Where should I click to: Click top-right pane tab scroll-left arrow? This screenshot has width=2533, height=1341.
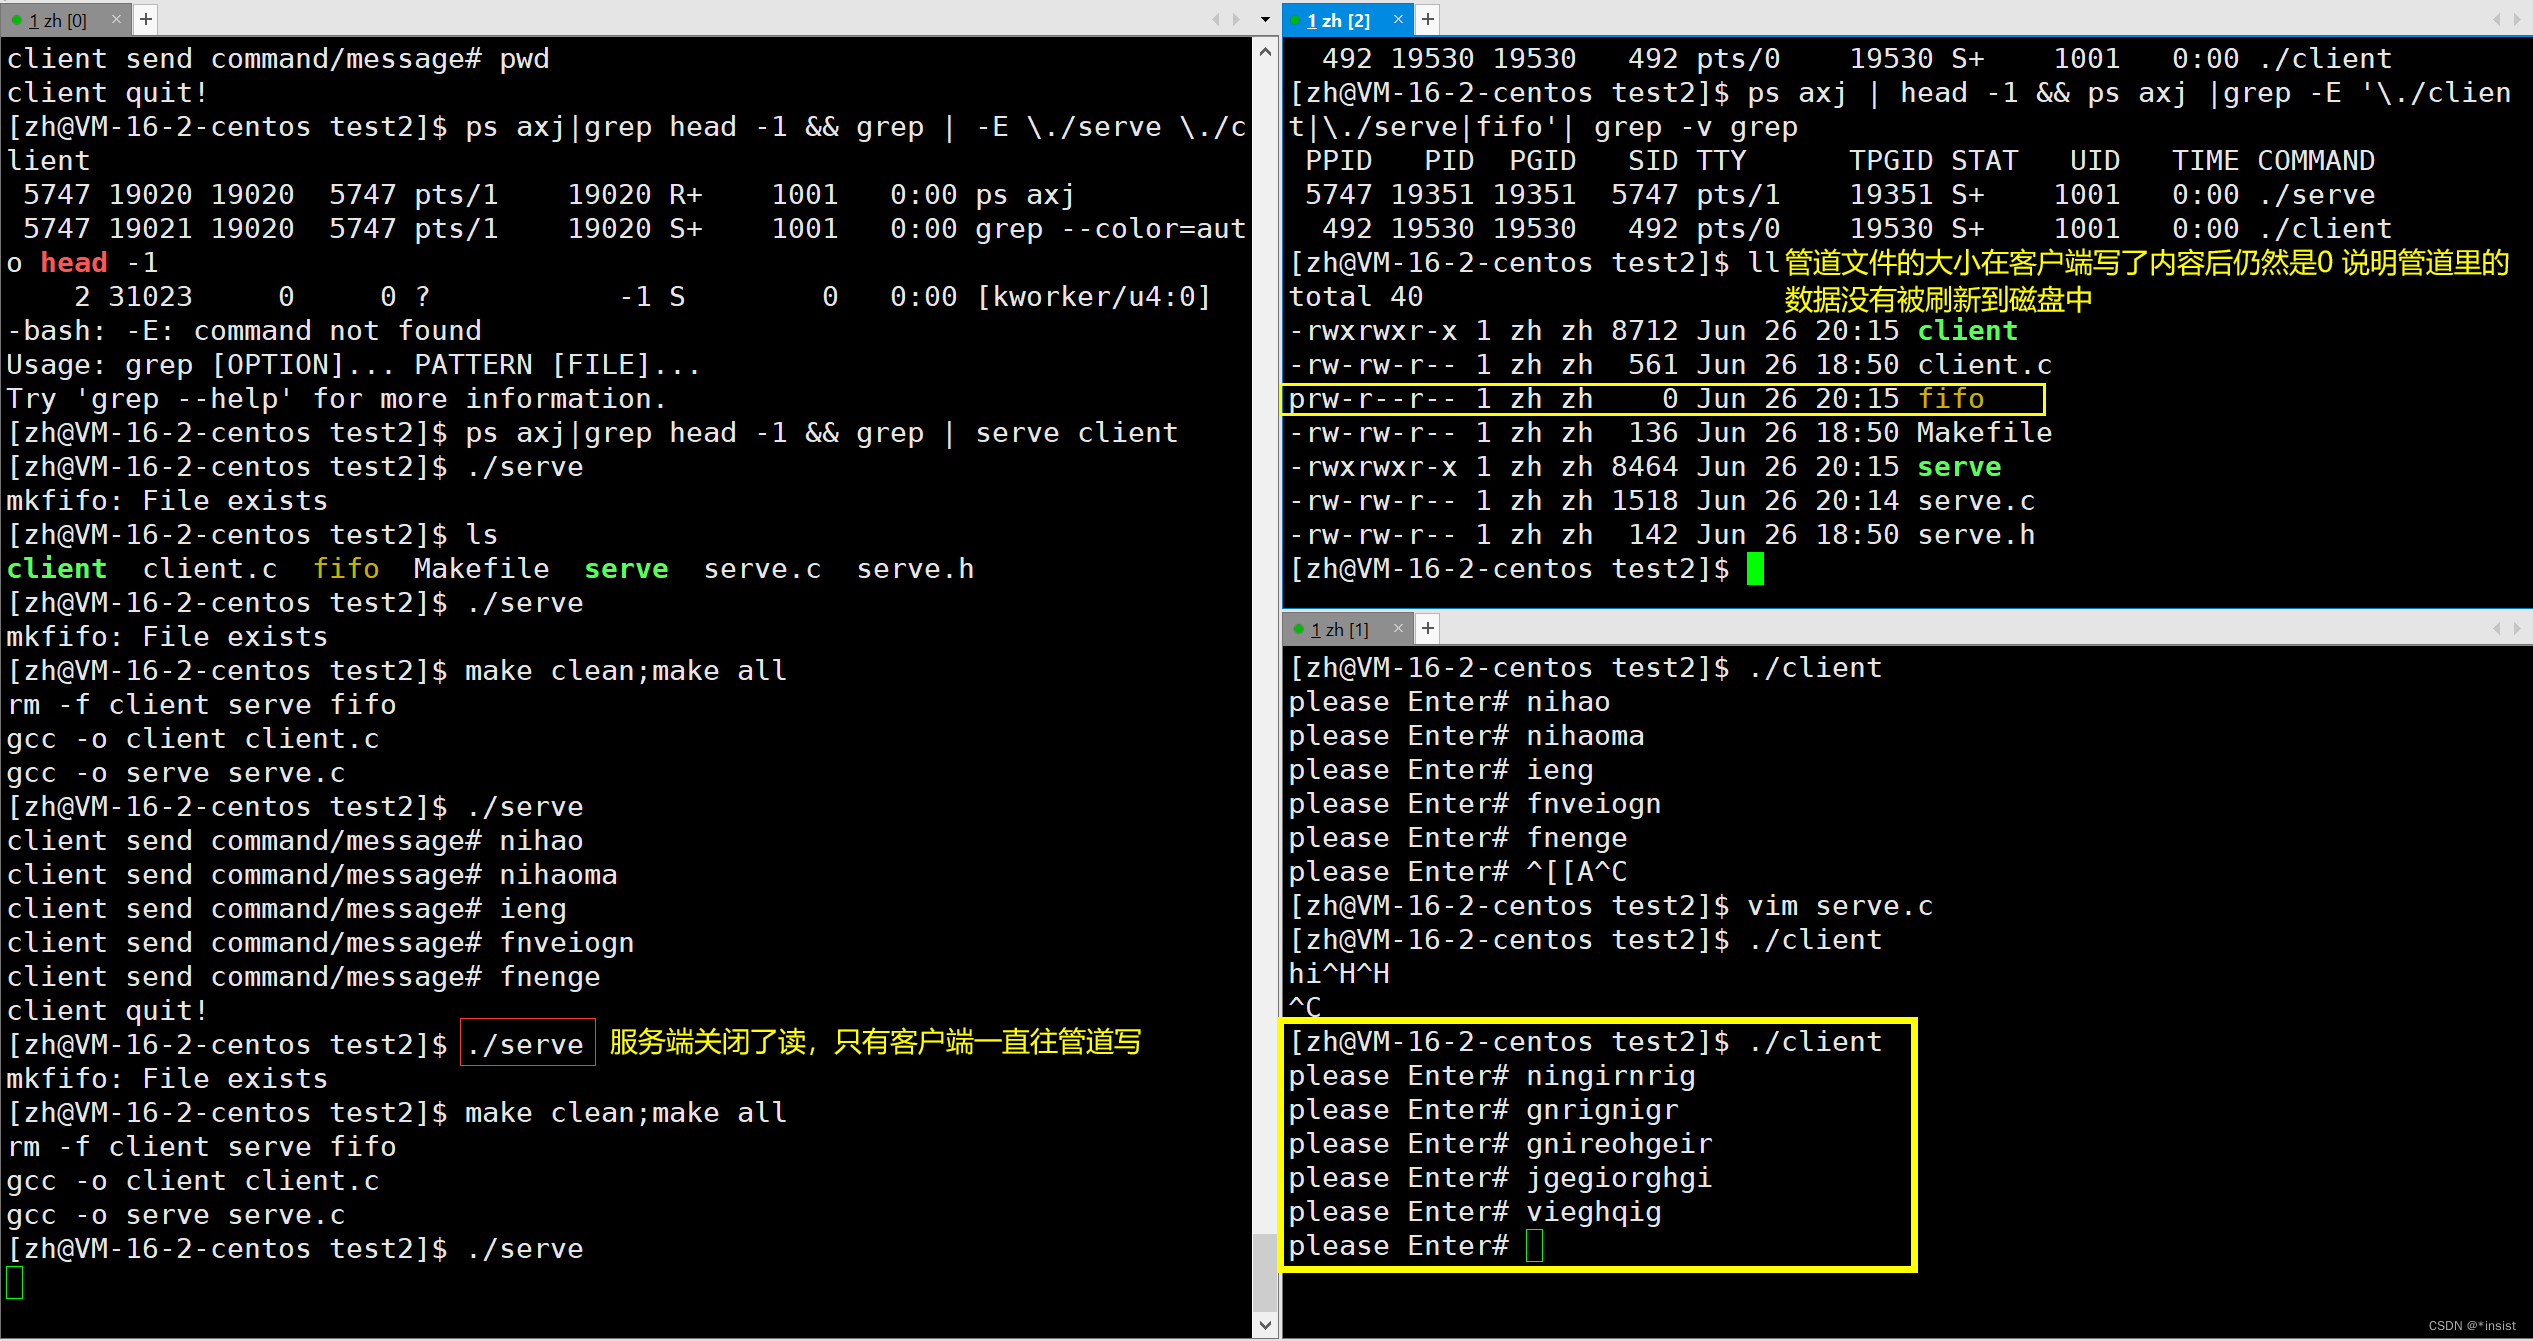click(2497, 19)
